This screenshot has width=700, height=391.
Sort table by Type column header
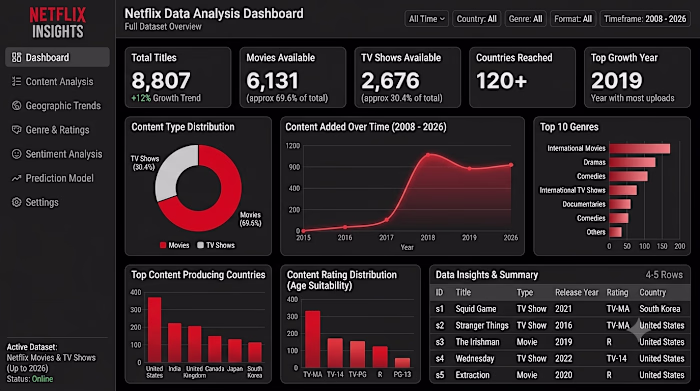point(525,292)
